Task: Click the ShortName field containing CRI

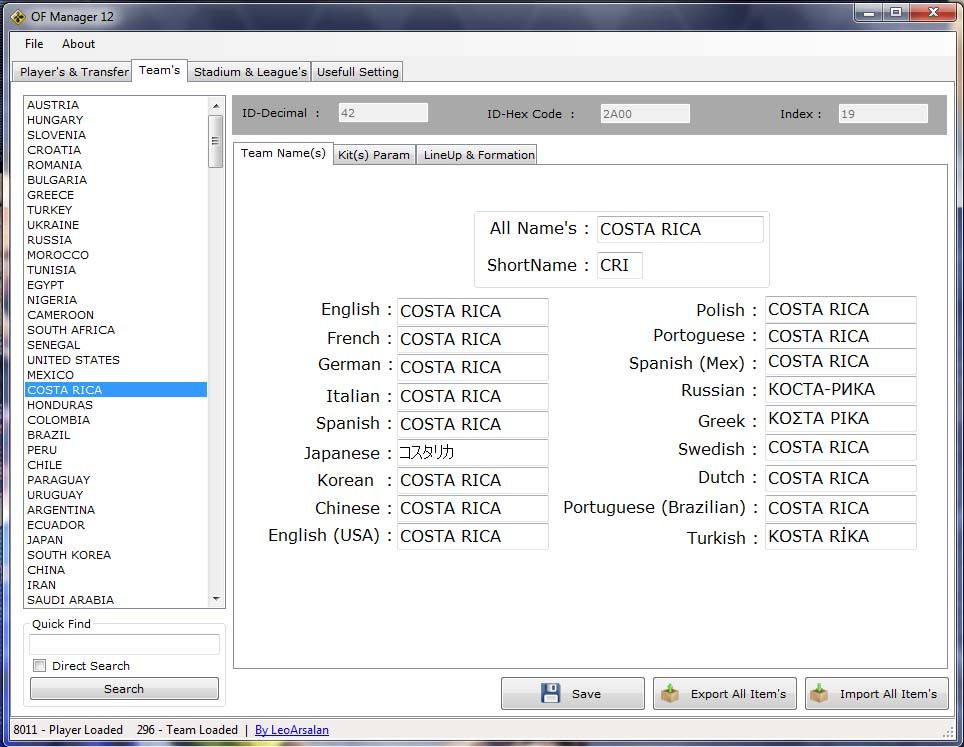Action: click(x=619, y=266)
